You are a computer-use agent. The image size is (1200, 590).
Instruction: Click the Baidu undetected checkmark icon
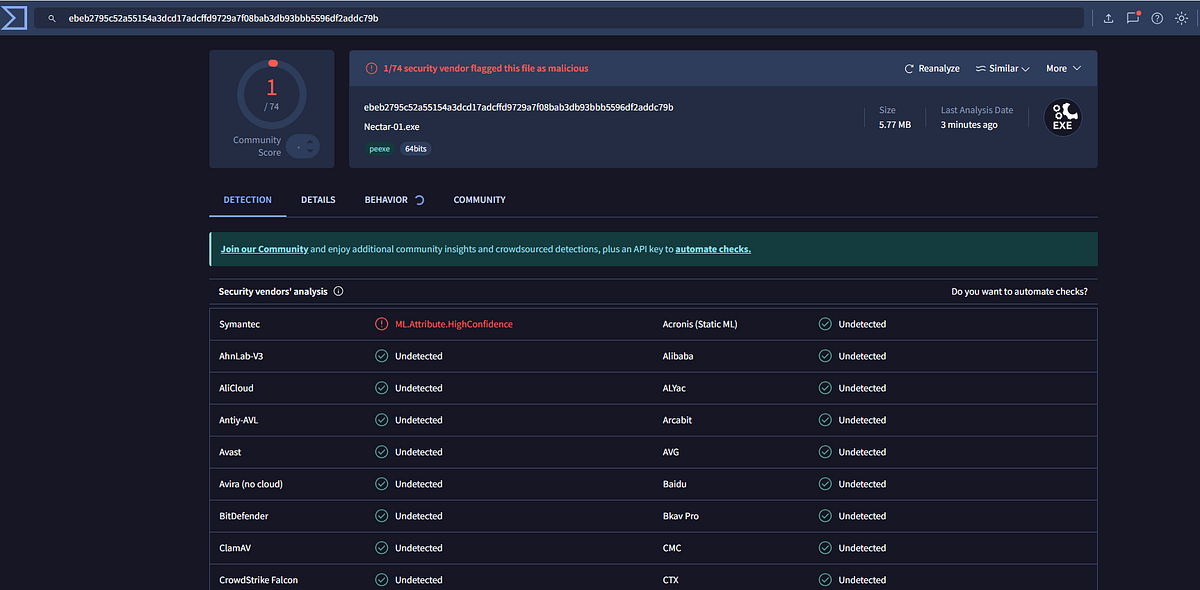[x=825, y=484]
